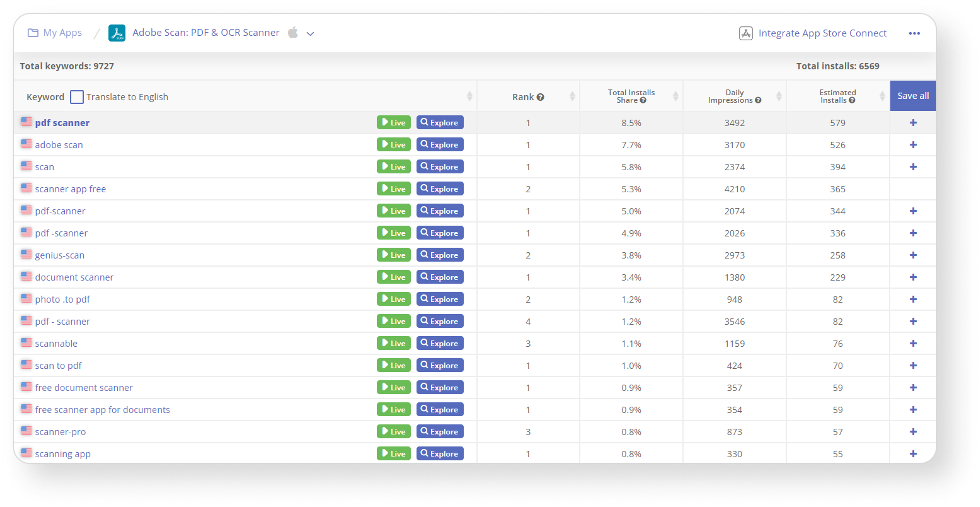980x507 pixels.
Task: Click the Adobe Scan app icon
Action: pos(117,33)
